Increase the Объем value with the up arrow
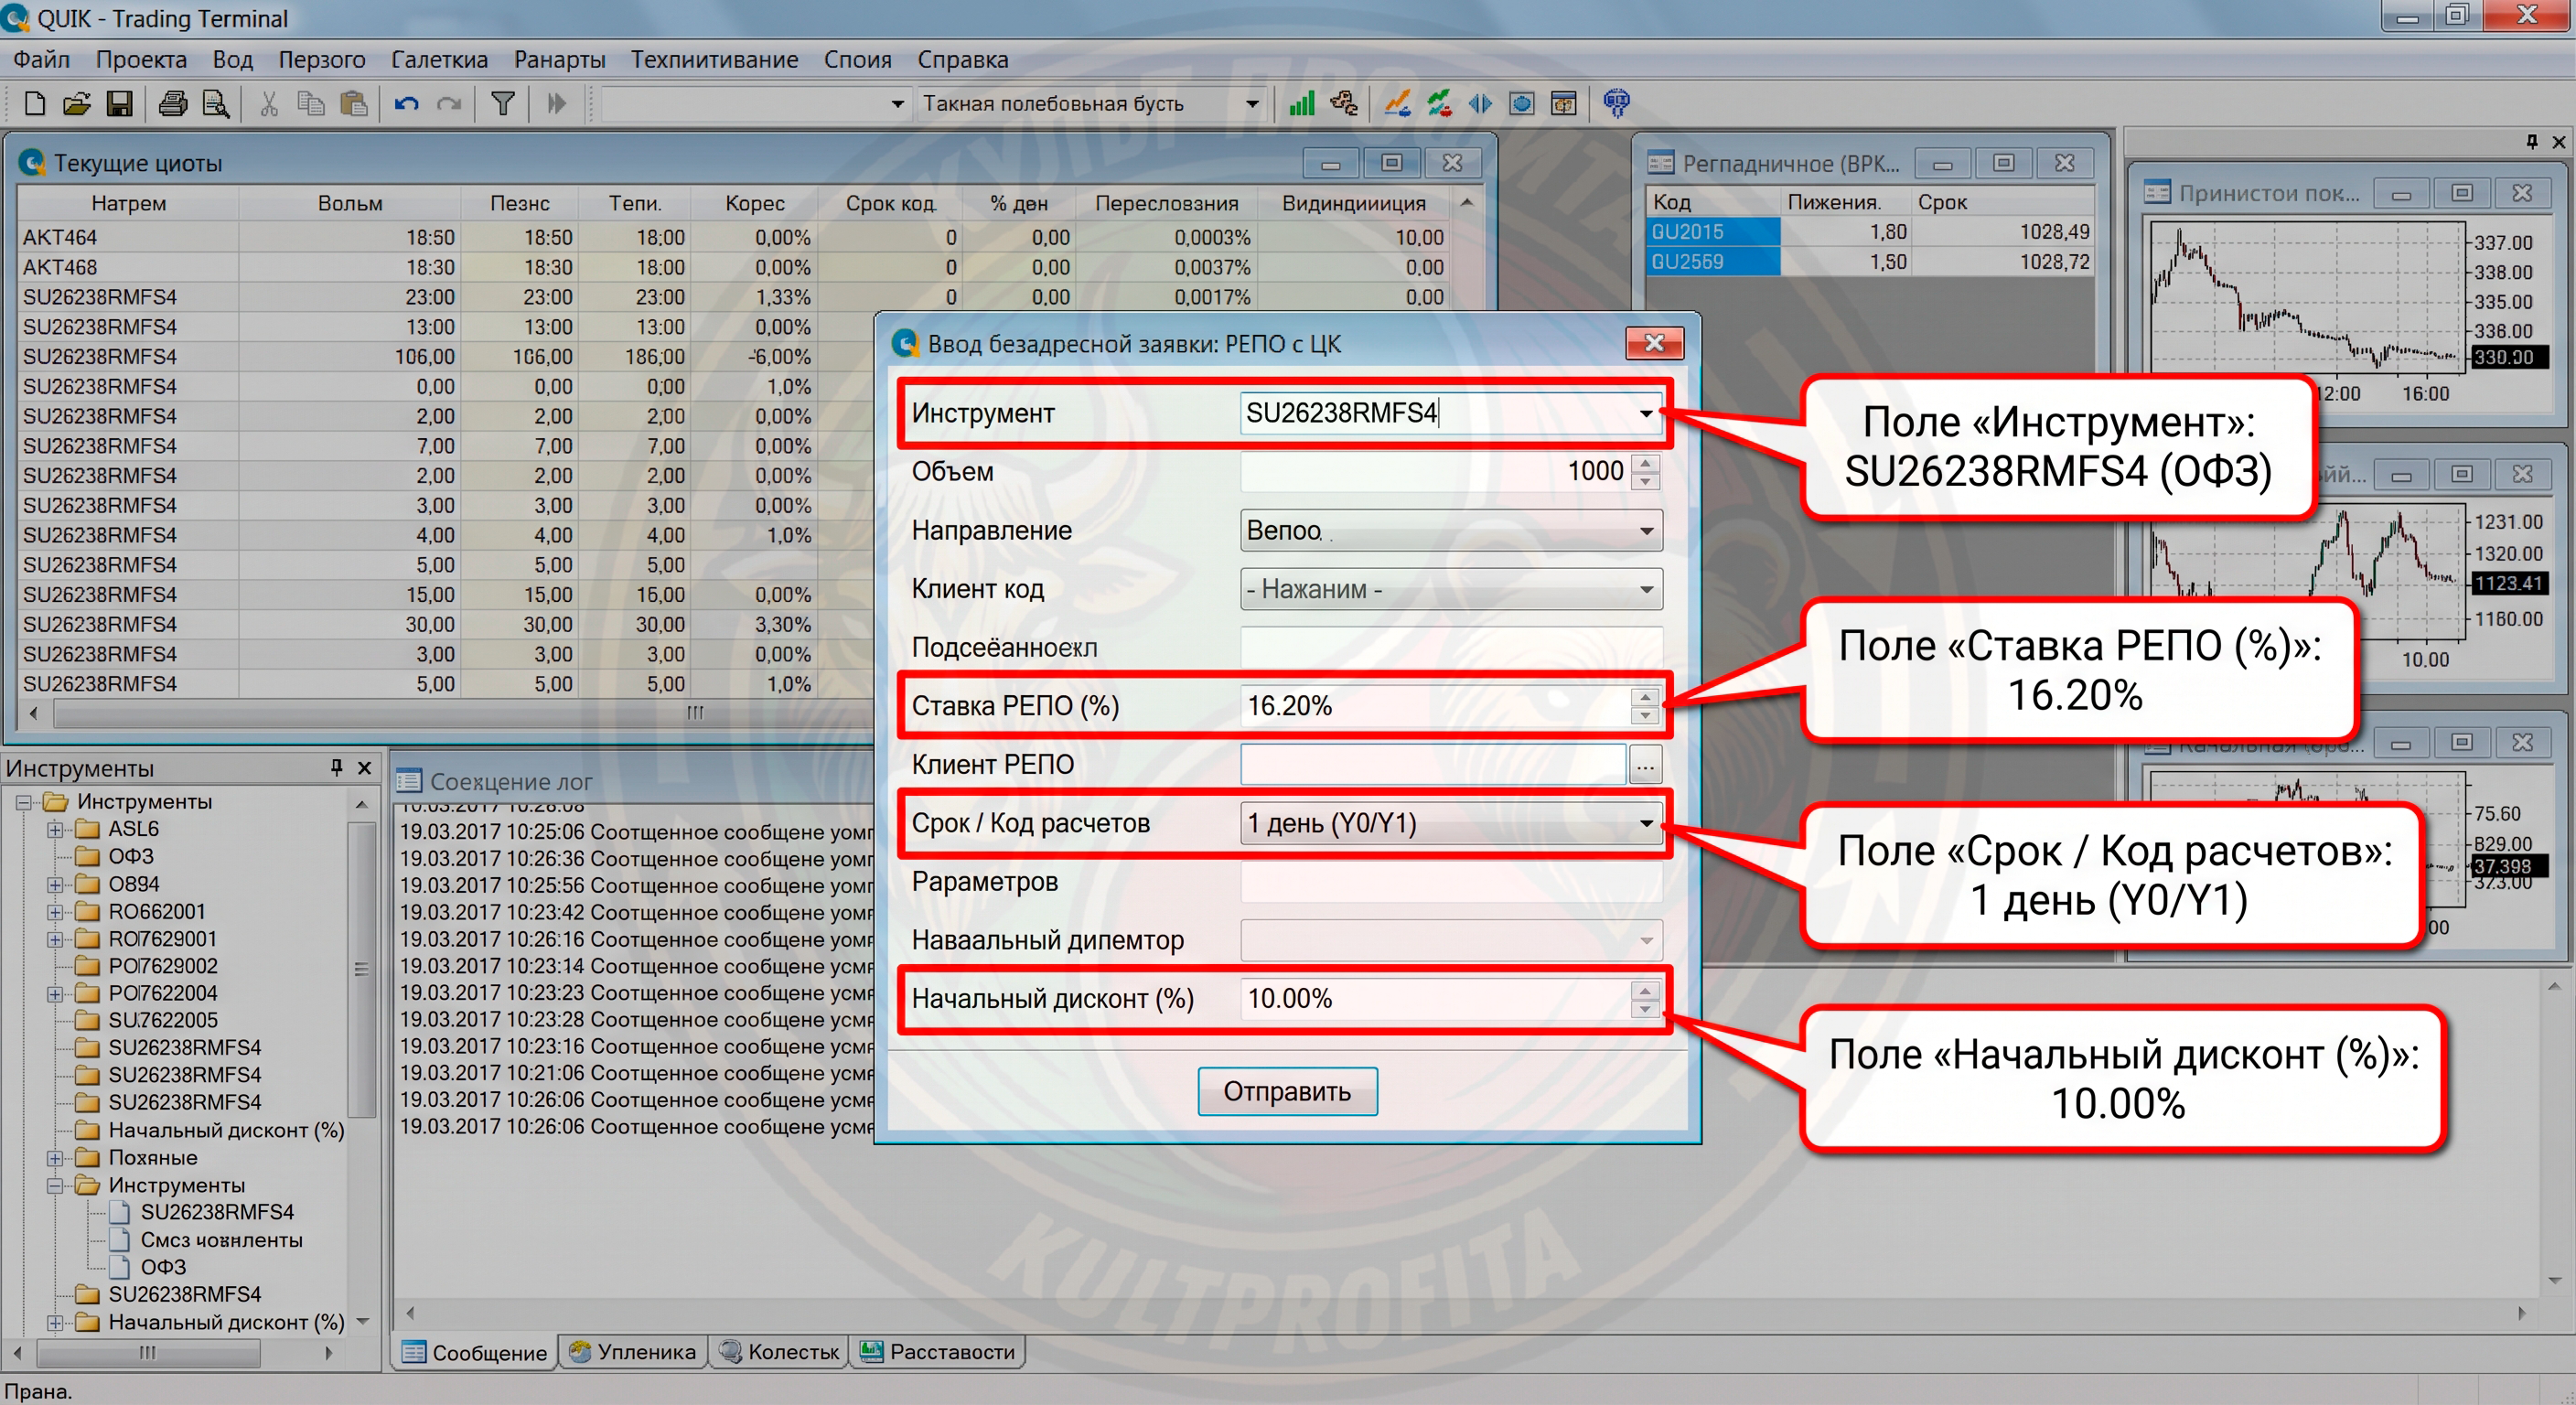This screenshot has width=2576, height=1405. pyautogui.click(x=1645, y=463)
